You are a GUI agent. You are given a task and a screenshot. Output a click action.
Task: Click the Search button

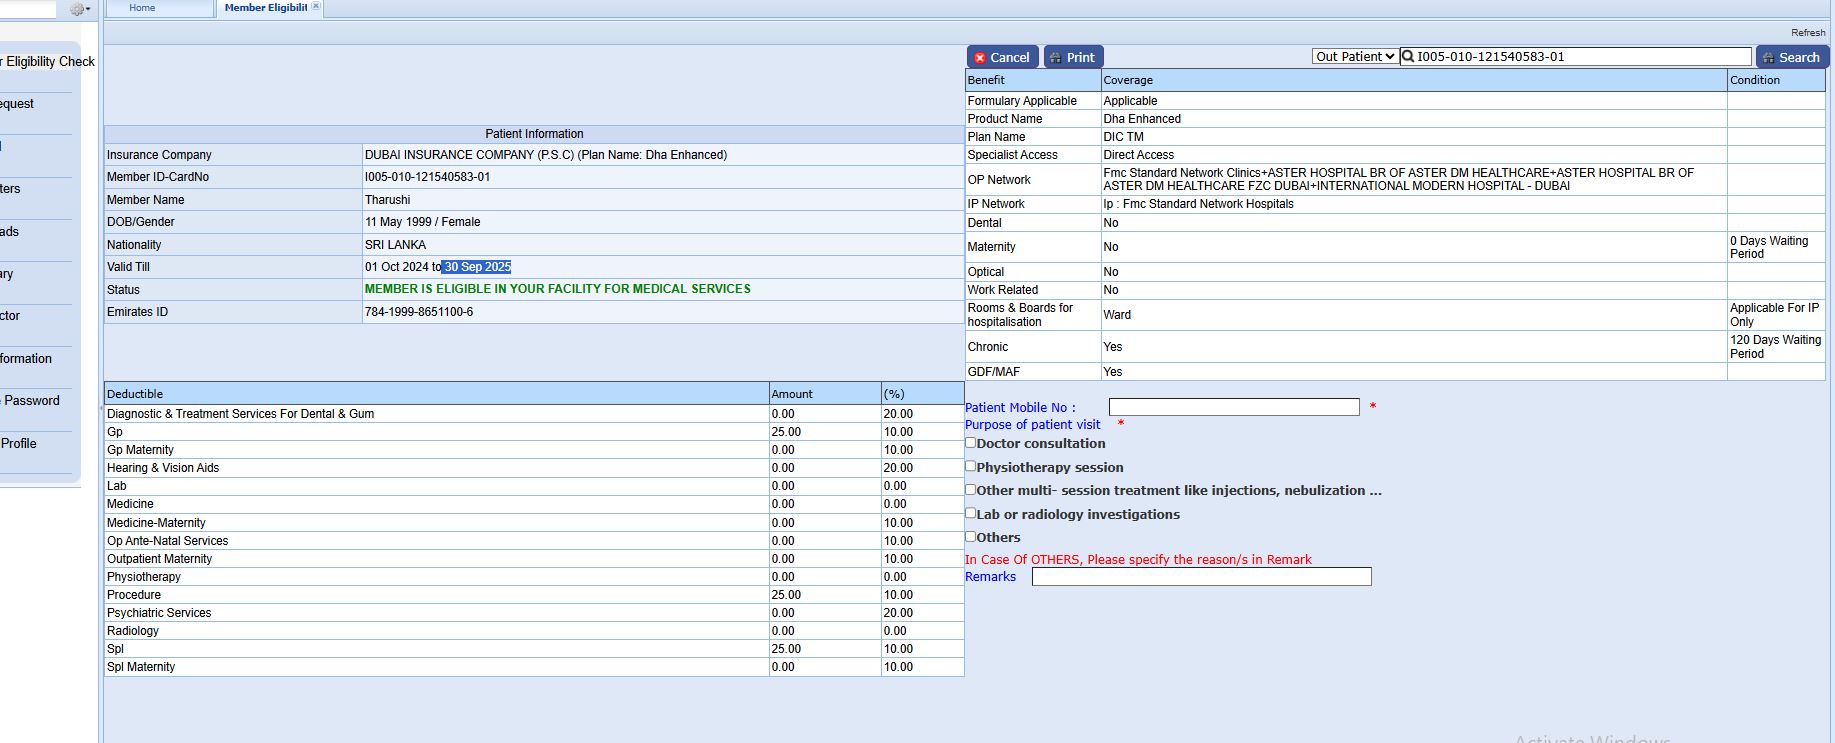[x=1790, y=57]
